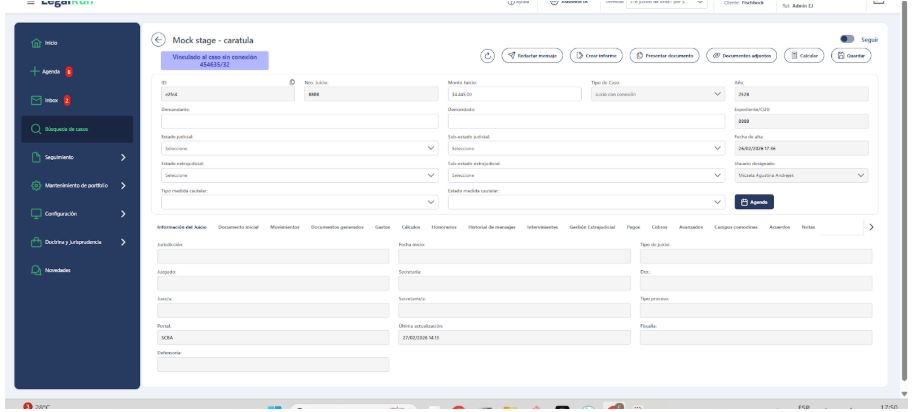Viewport: 913px width, 412px height.
Task: Open the Usuario designado dropdown
Action: 800,174
